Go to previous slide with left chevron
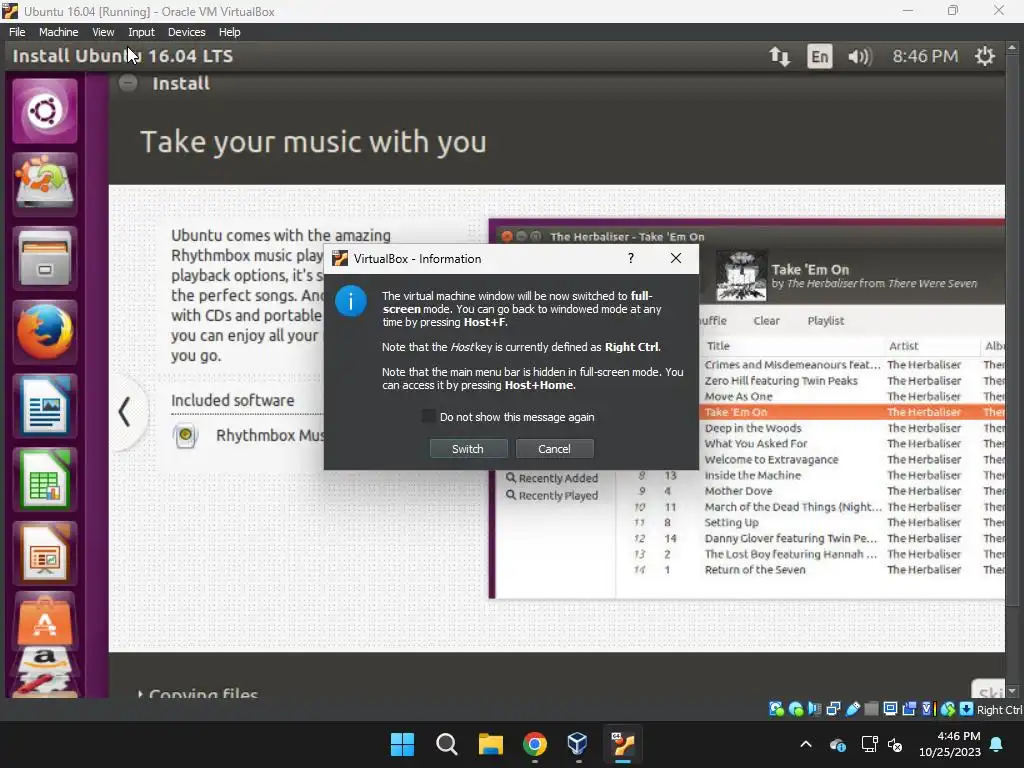Image resolution: width=1024 pixels, height=768 pixels. 125,412
